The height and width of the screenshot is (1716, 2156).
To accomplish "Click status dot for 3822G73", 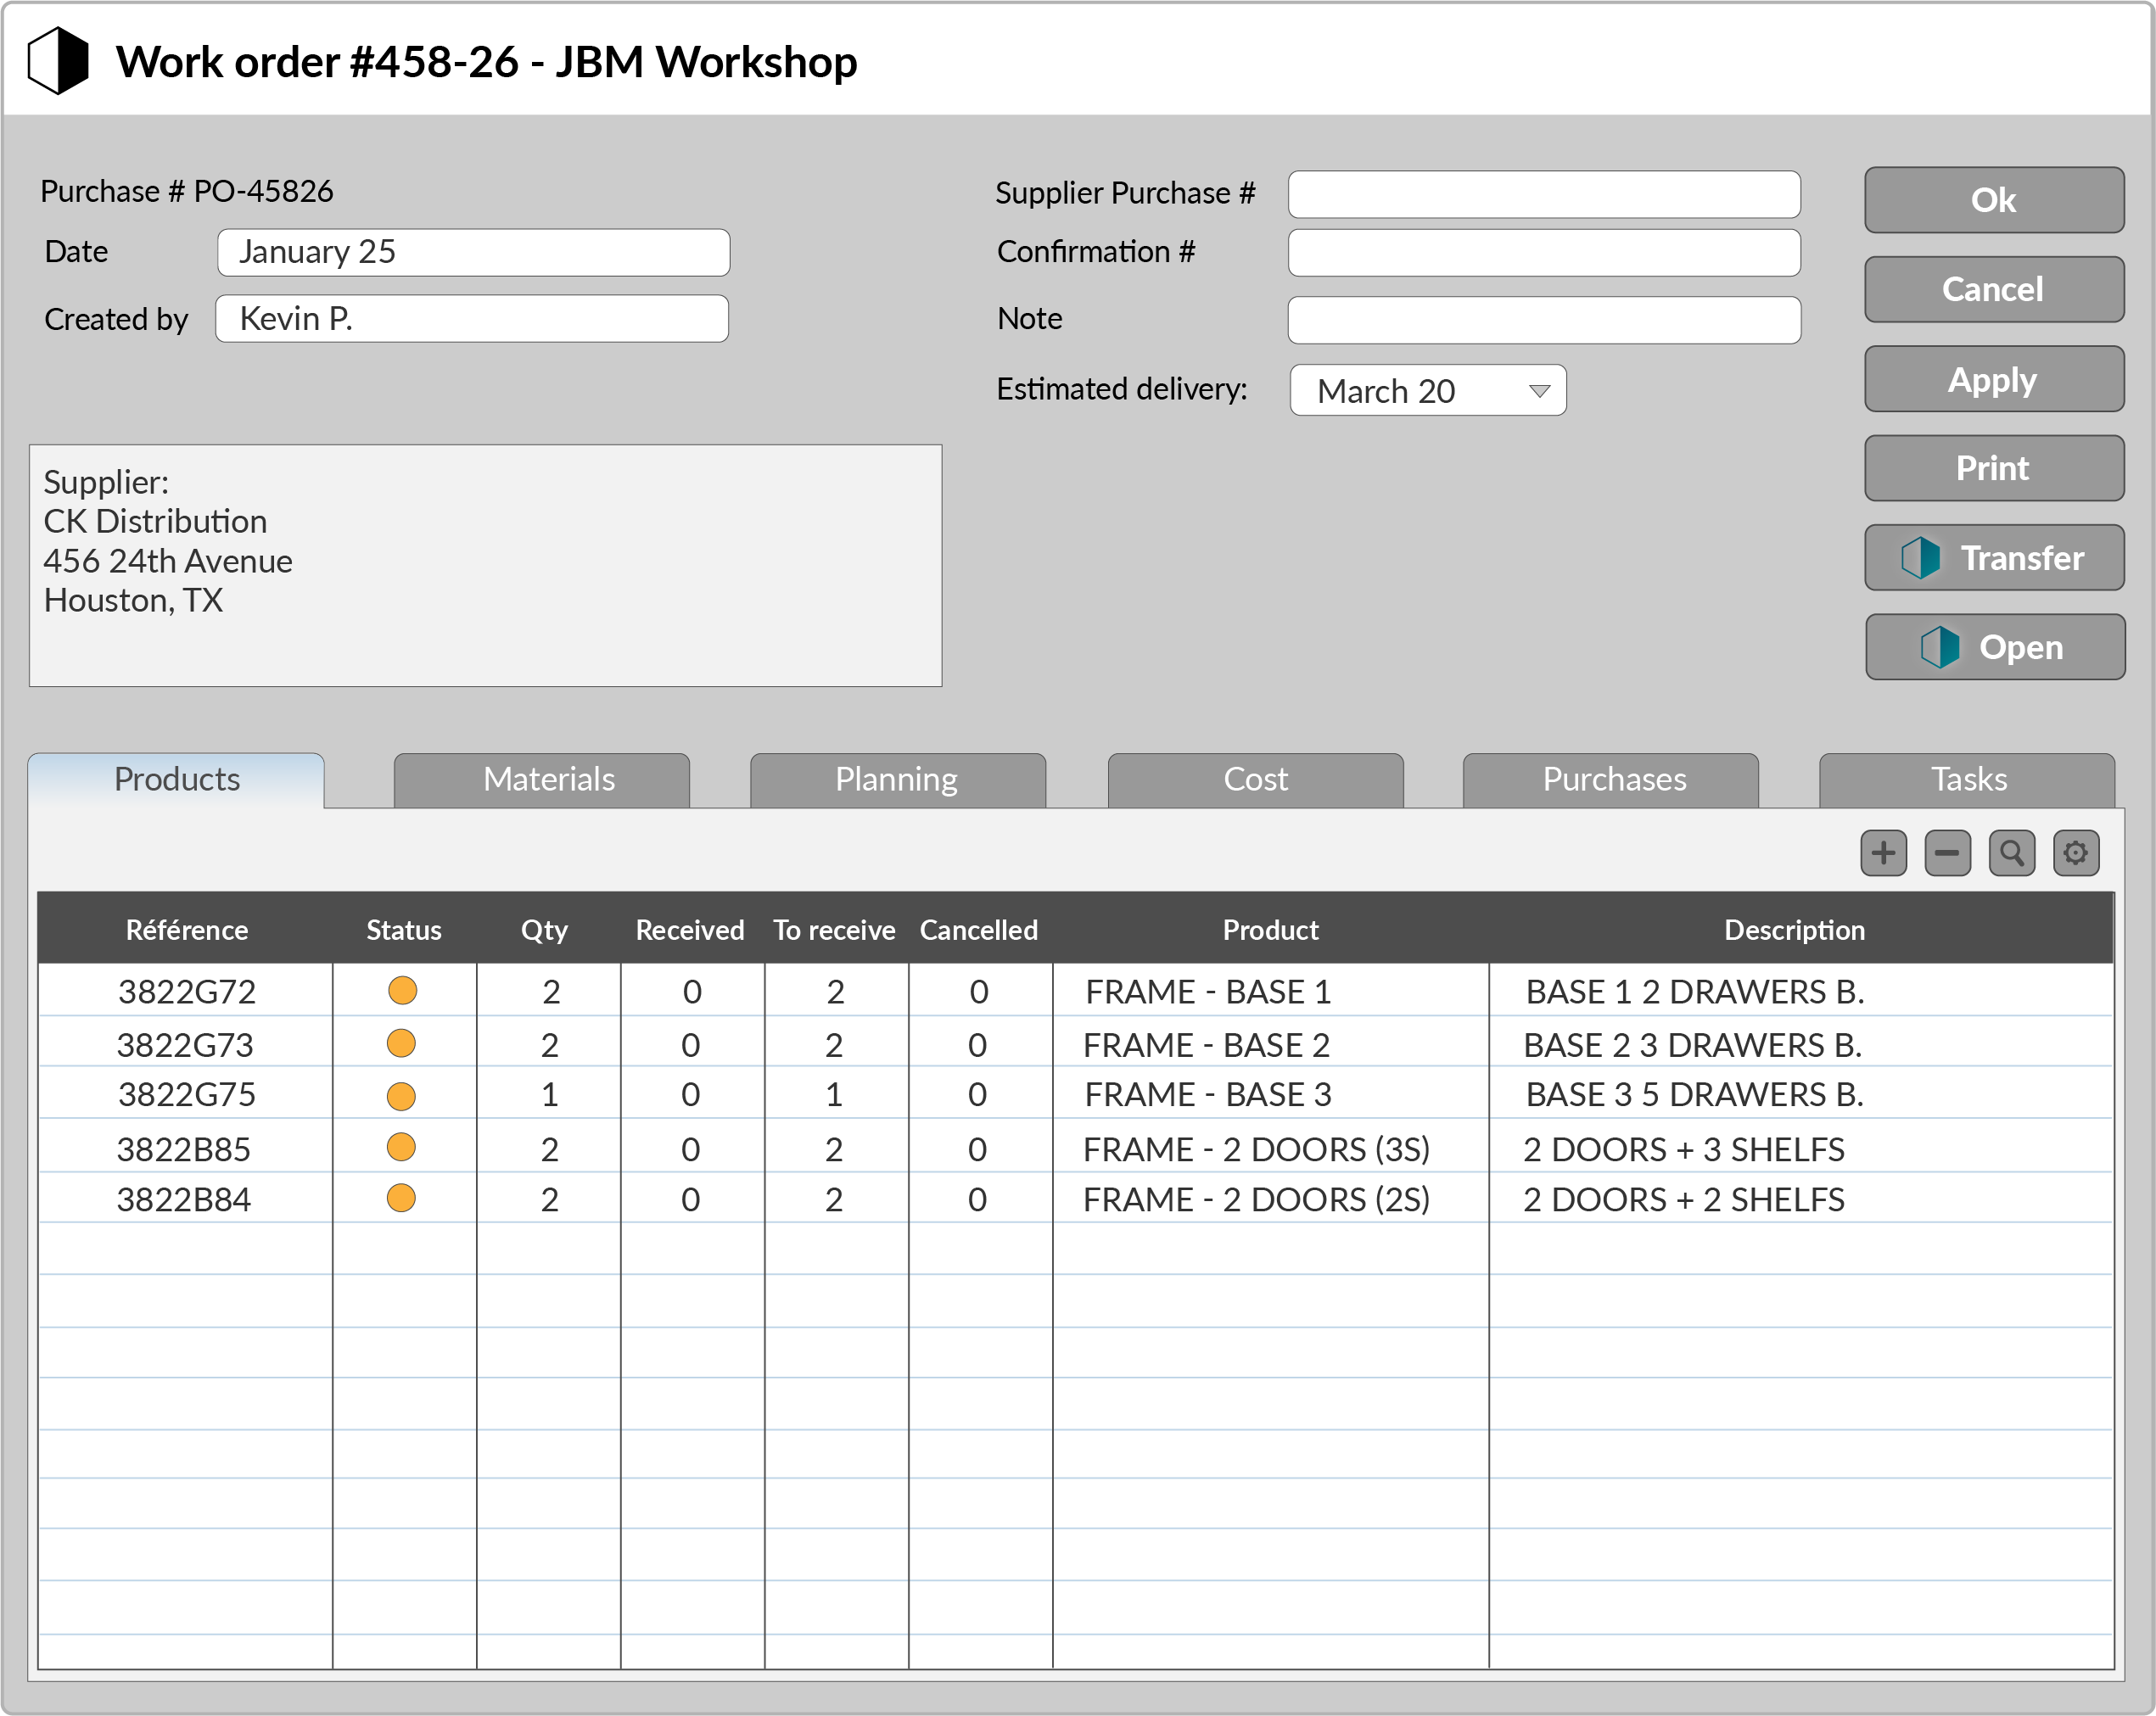I will click(x=401, y=1043).
